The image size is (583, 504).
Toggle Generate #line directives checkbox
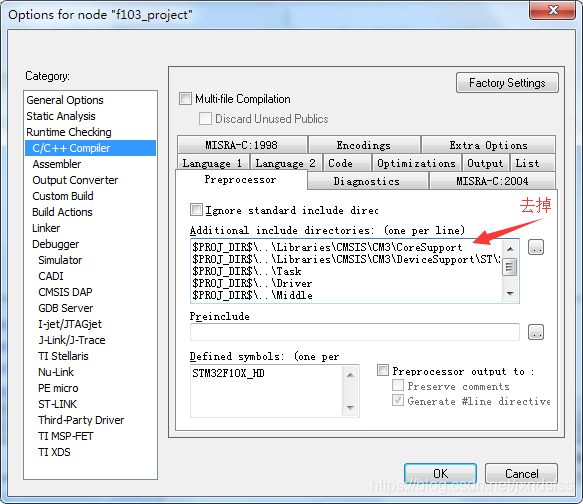point(398,400)
